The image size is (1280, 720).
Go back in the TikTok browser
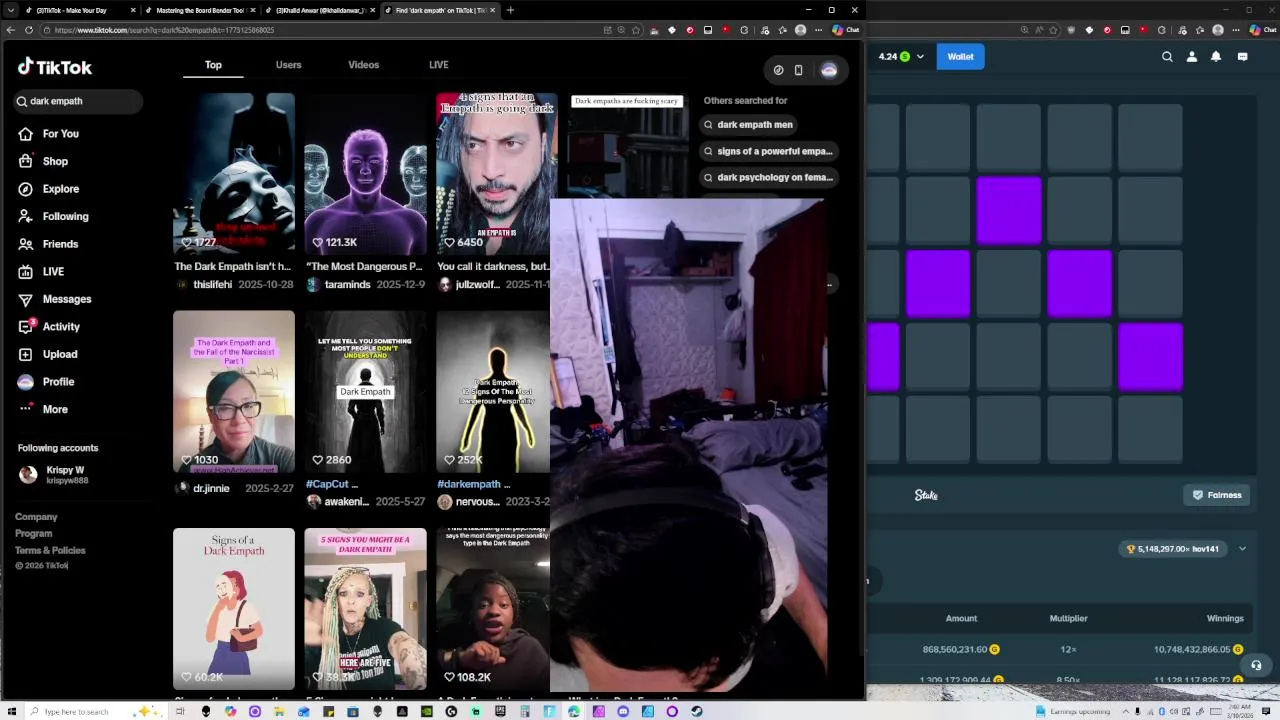(10, 30)
